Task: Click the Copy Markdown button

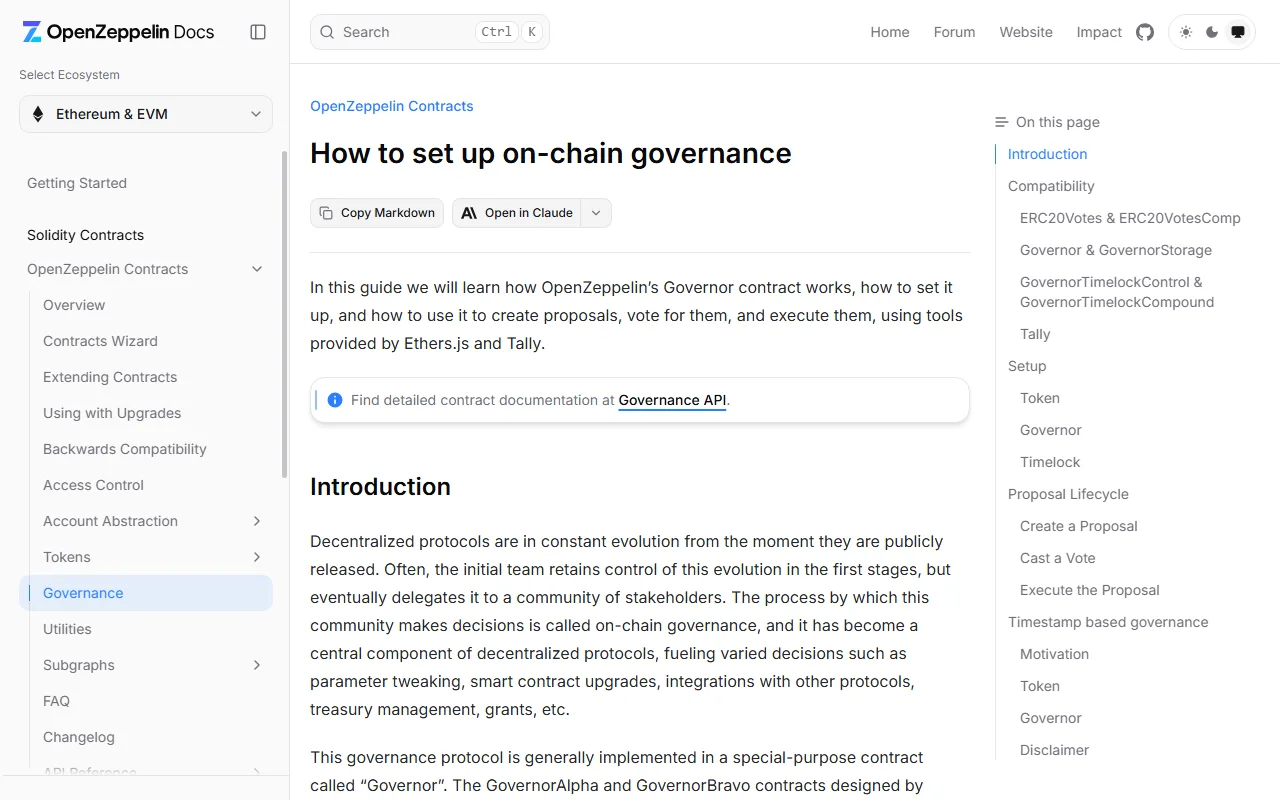Action: tap(377, 213)
